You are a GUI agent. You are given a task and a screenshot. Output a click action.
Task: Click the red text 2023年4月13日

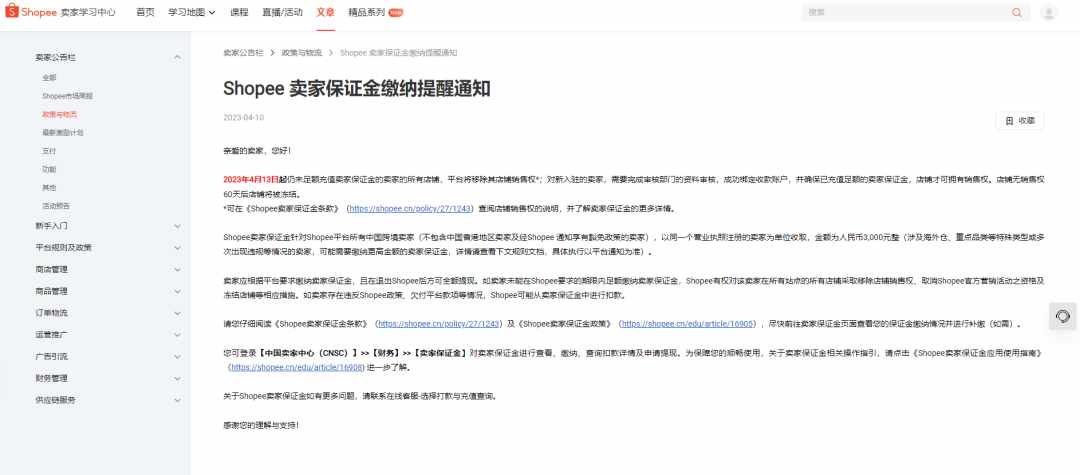click(x=251, y=179)
